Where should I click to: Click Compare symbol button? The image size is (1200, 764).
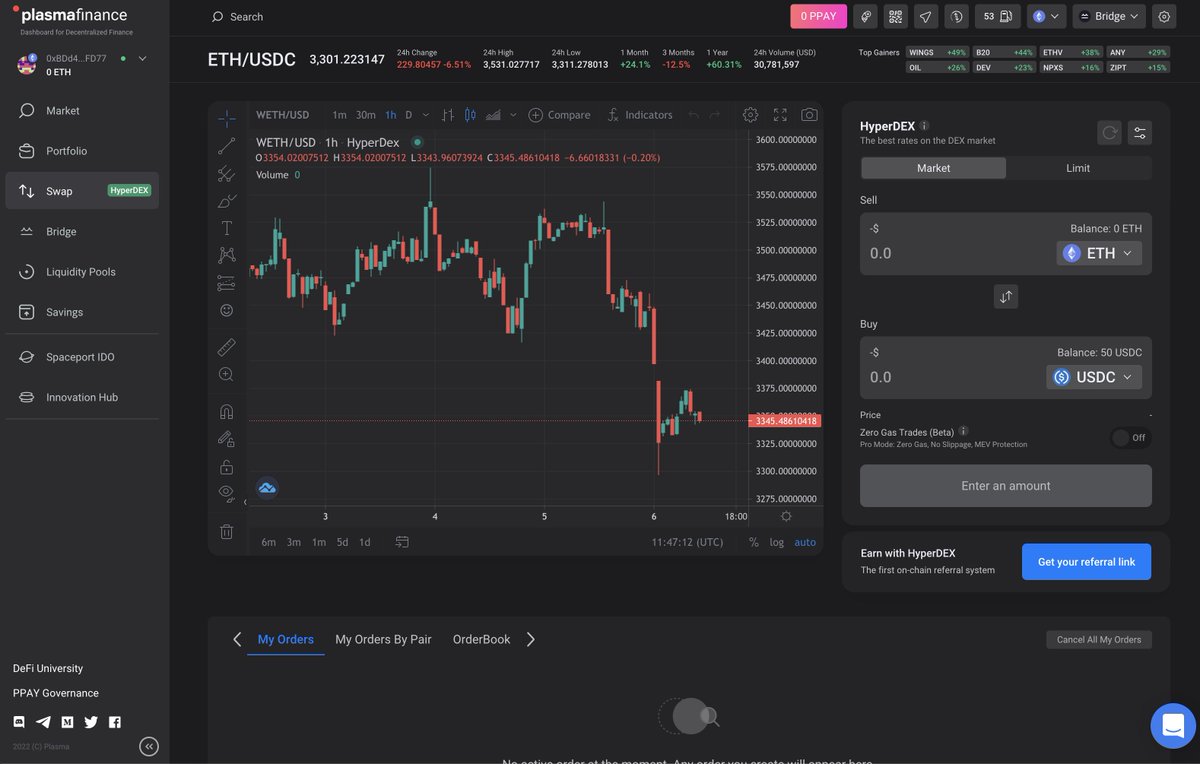[x=559, y=115]
